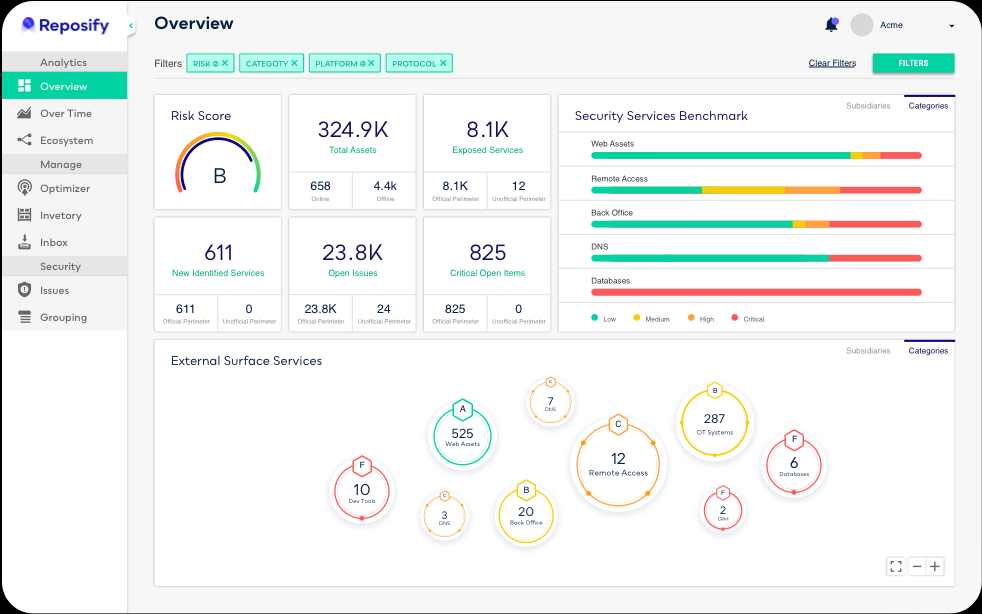
Task: Click the Inventory grid icon
Action: pos(24,215)
